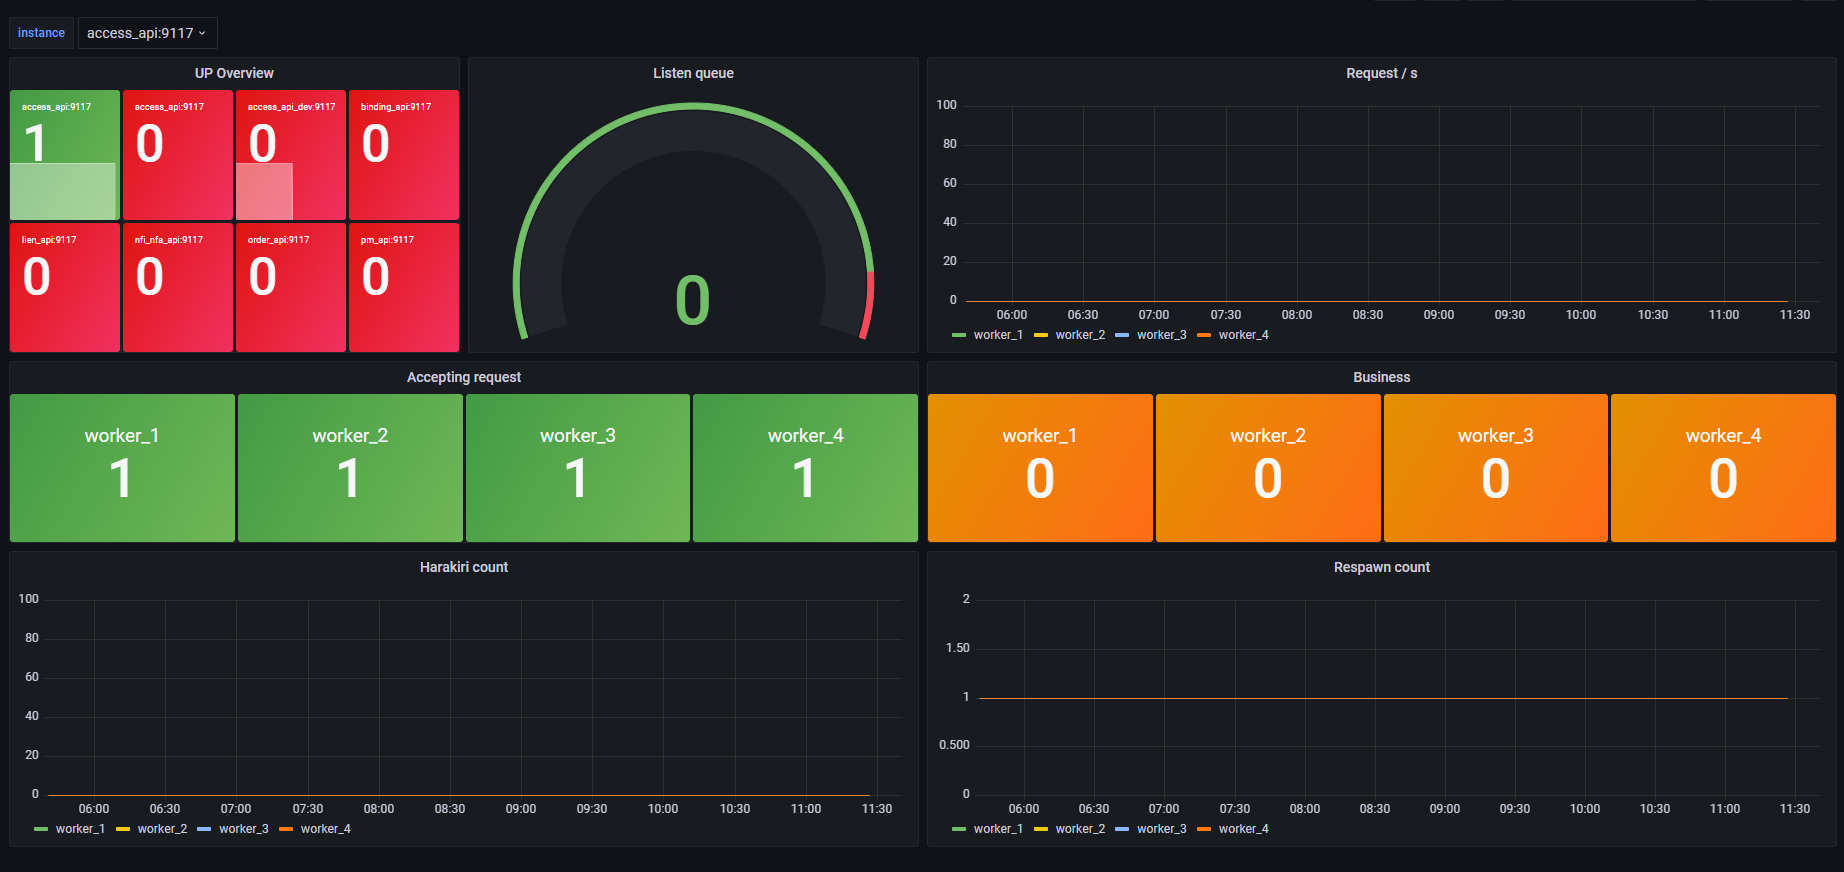This screenshot has height=872, width=1844.
Task: Click worker_2 tile in Business panel
Action: point(1268,468)
